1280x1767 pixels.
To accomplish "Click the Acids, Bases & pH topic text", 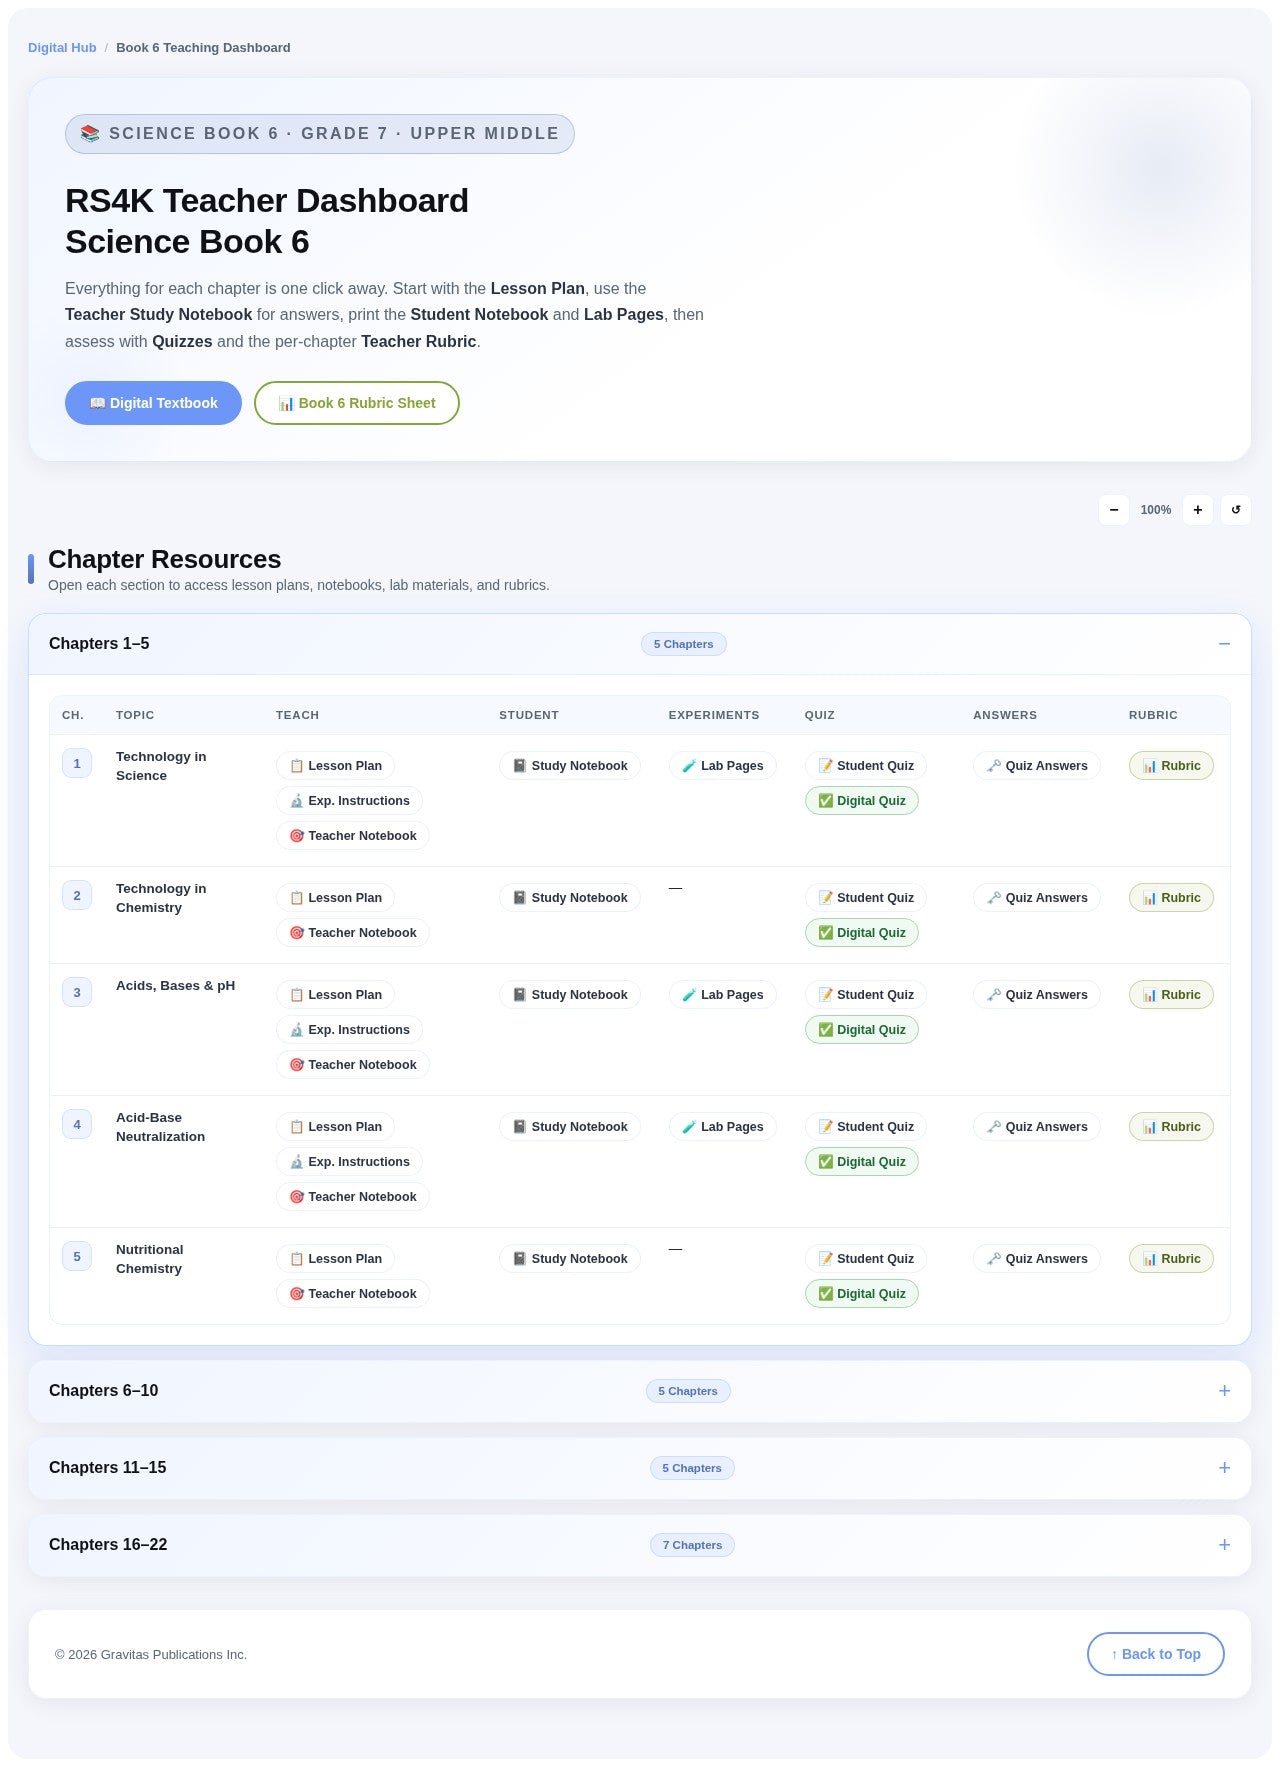I will pyautogui.click(x=176, y=986).
